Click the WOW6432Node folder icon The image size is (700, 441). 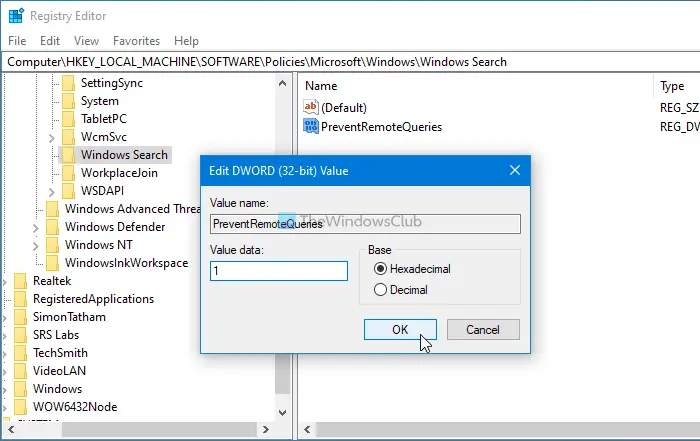(x=21, y=407)
